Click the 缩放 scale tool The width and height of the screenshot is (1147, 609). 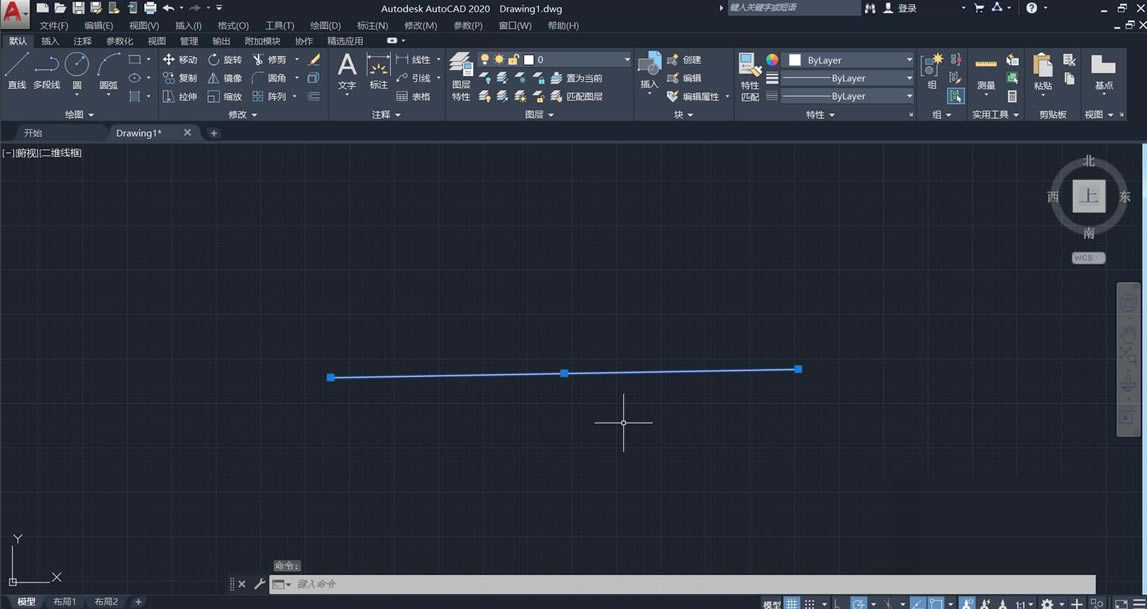(225, 97)
